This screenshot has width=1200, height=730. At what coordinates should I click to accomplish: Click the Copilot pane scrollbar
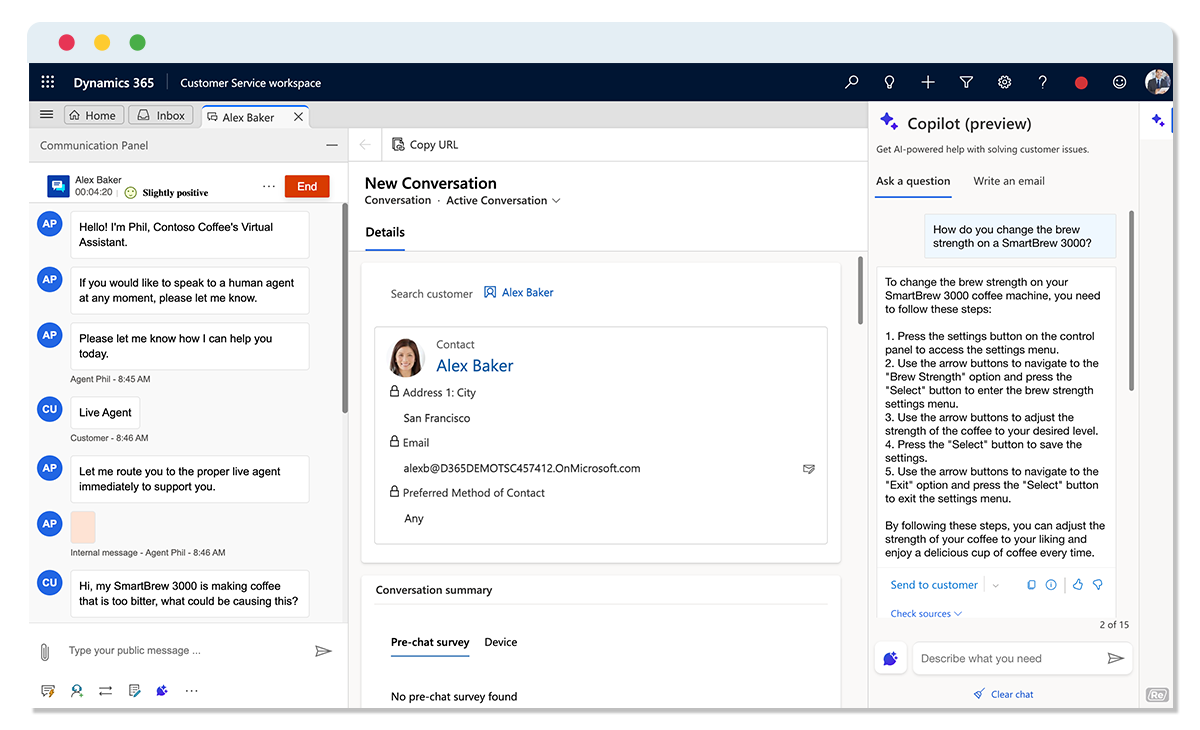point(1131,300)
